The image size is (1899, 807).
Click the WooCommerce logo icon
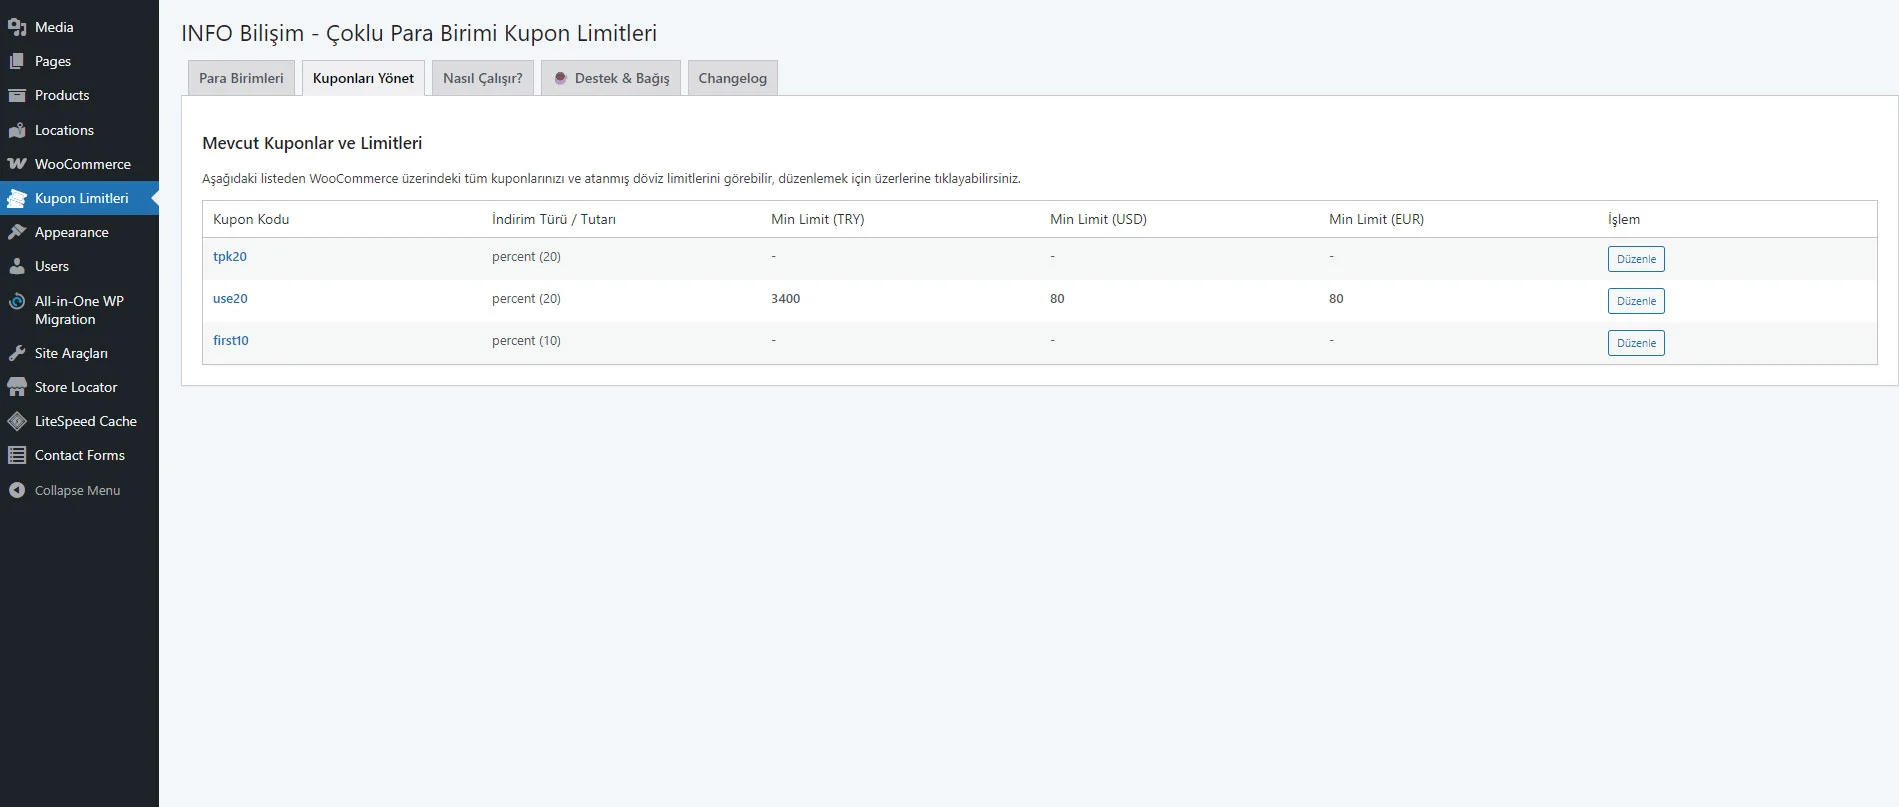point(17,164)
